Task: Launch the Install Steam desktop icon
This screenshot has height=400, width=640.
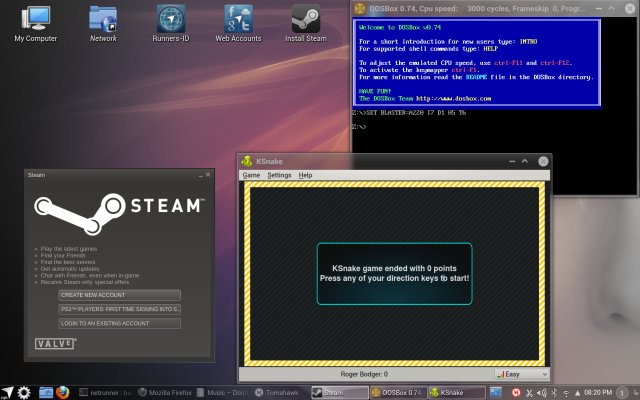Action: pos(306,18)
